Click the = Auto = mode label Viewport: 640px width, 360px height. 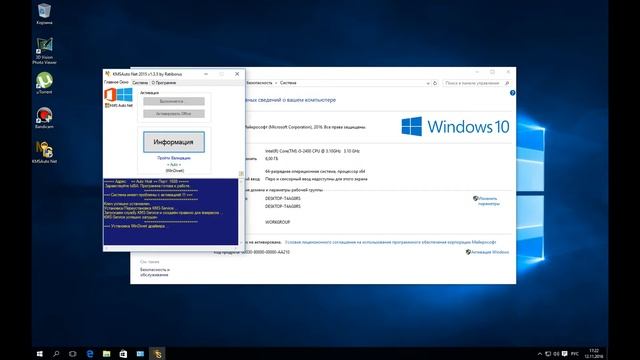coord(174,164)
